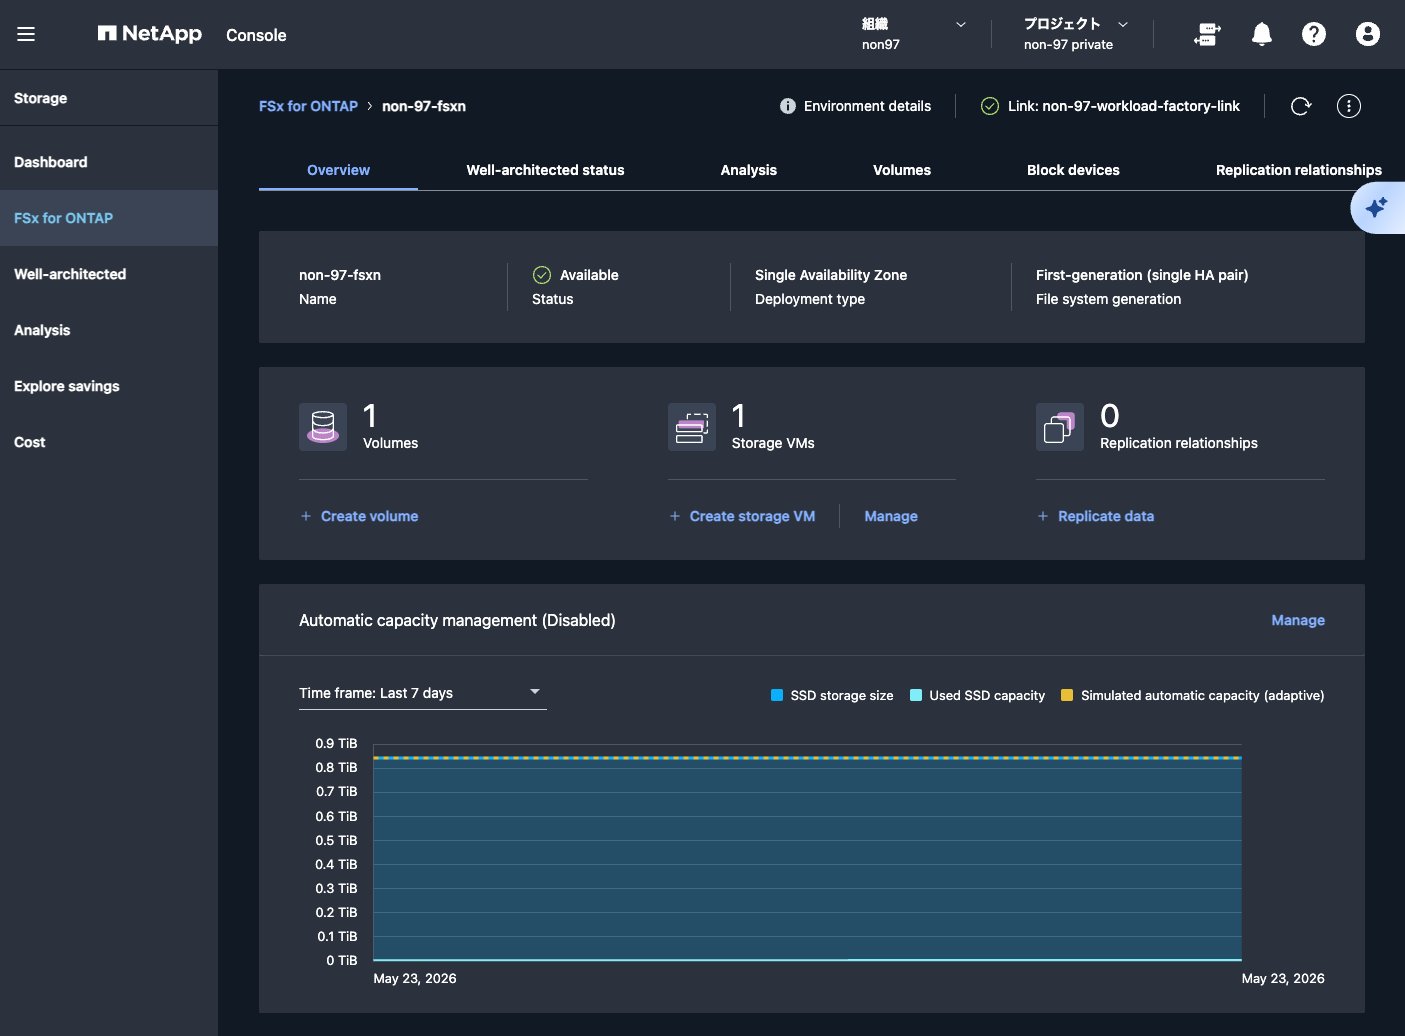The image size is (1405, 1036).
Task: Click the Storage VMs icon
Action: coord(692,427)
